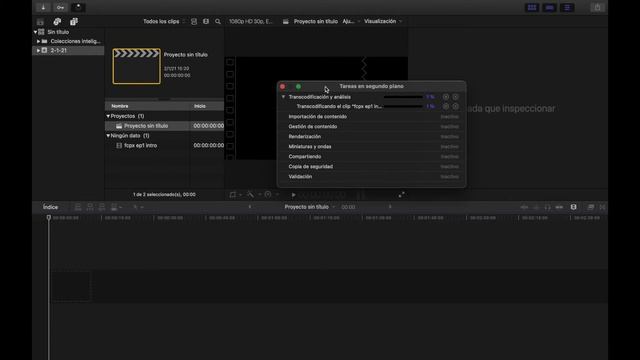Select the fcpx ep1 intro clip row
Screen dimensions: 640x360
164,146
